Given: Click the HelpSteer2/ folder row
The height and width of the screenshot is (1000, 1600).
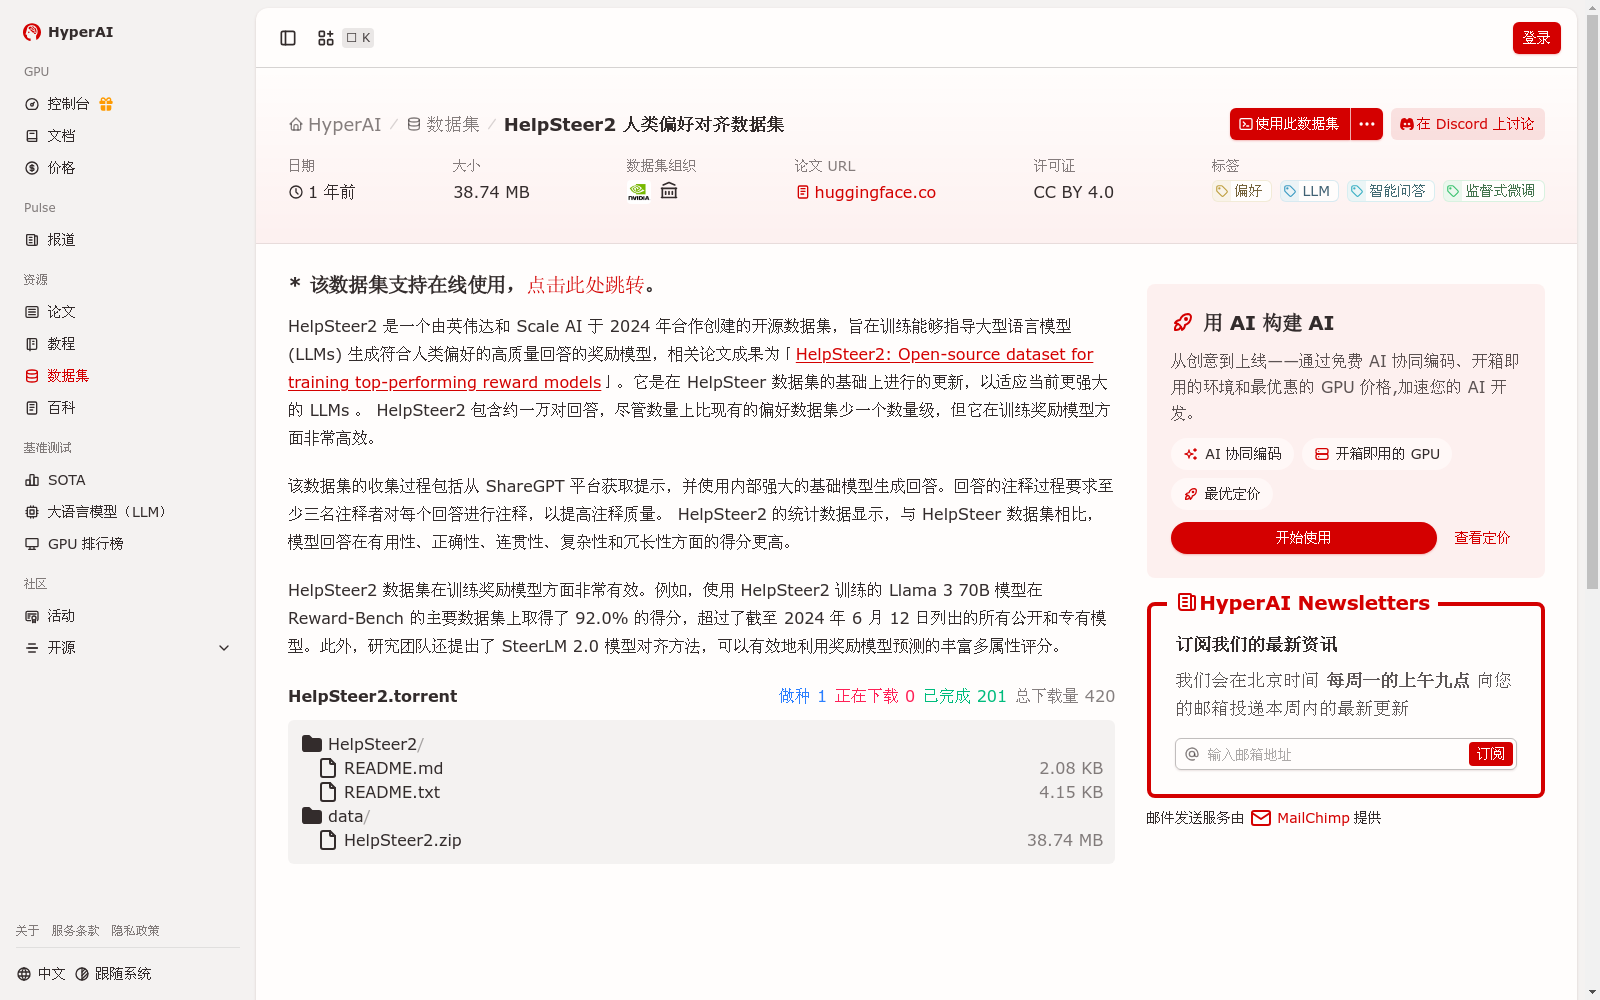Looking at the screenshot, I should [701, 744].
